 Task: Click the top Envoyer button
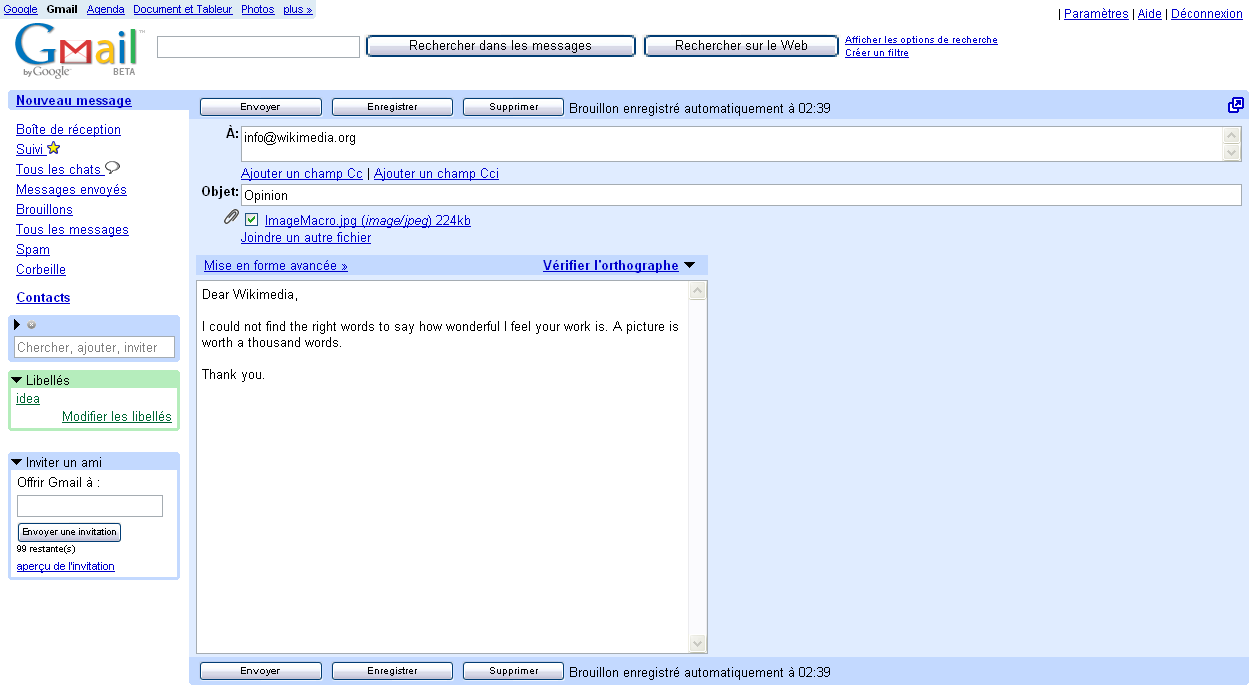point(260,107)
